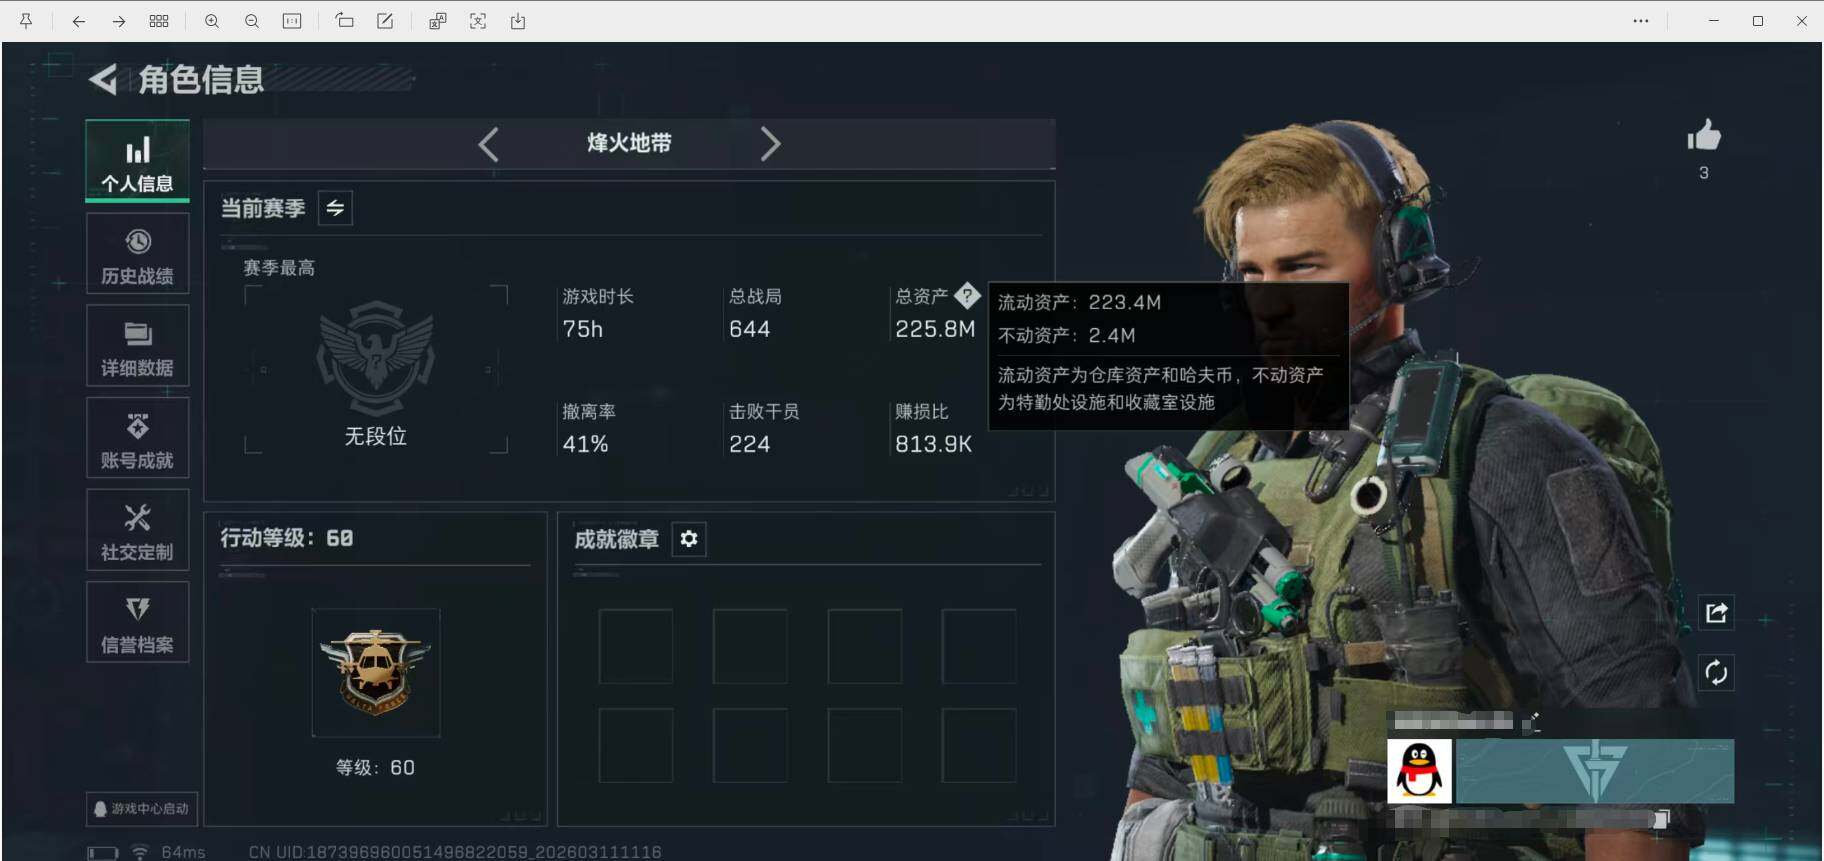The height and width of the screenshot is (861, 1824).
Task: Copy the player ID with the copy icon
Action: pyautogui.click(x=1661, y=819)
